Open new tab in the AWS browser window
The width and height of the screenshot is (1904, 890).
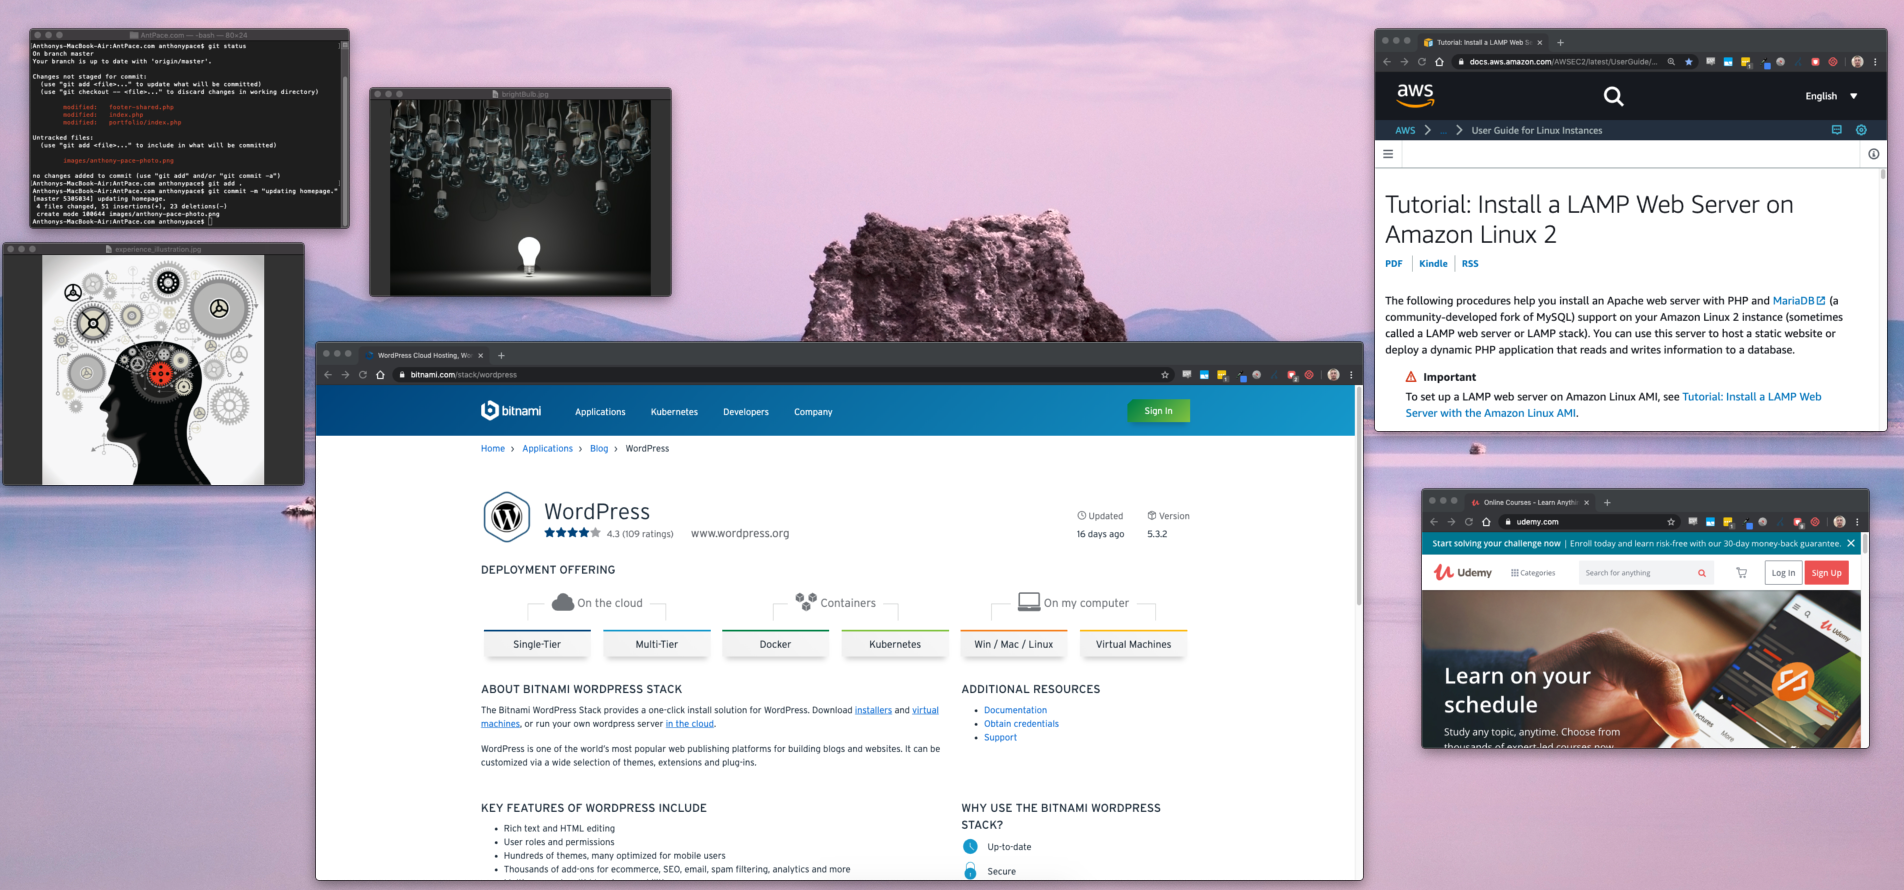pos(1560,42)
